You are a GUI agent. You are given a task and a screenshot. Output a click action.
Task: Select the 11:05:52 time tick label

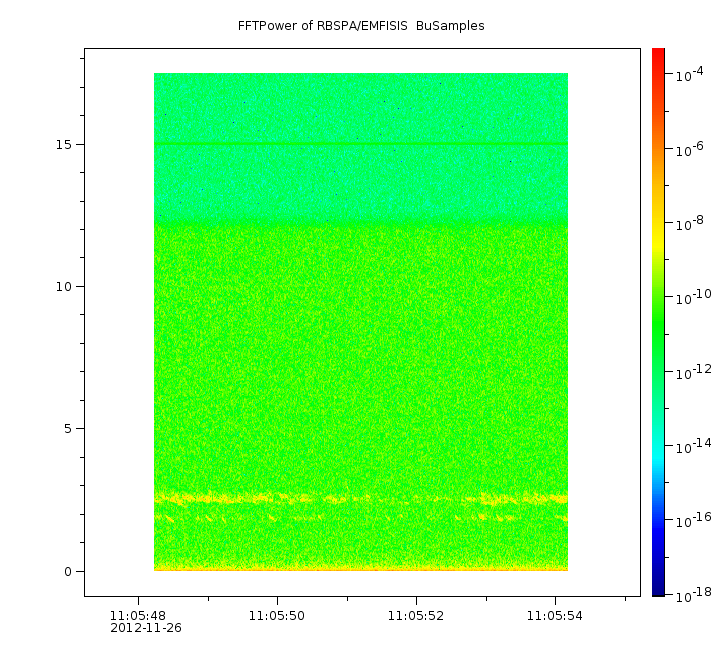point(416,615)
